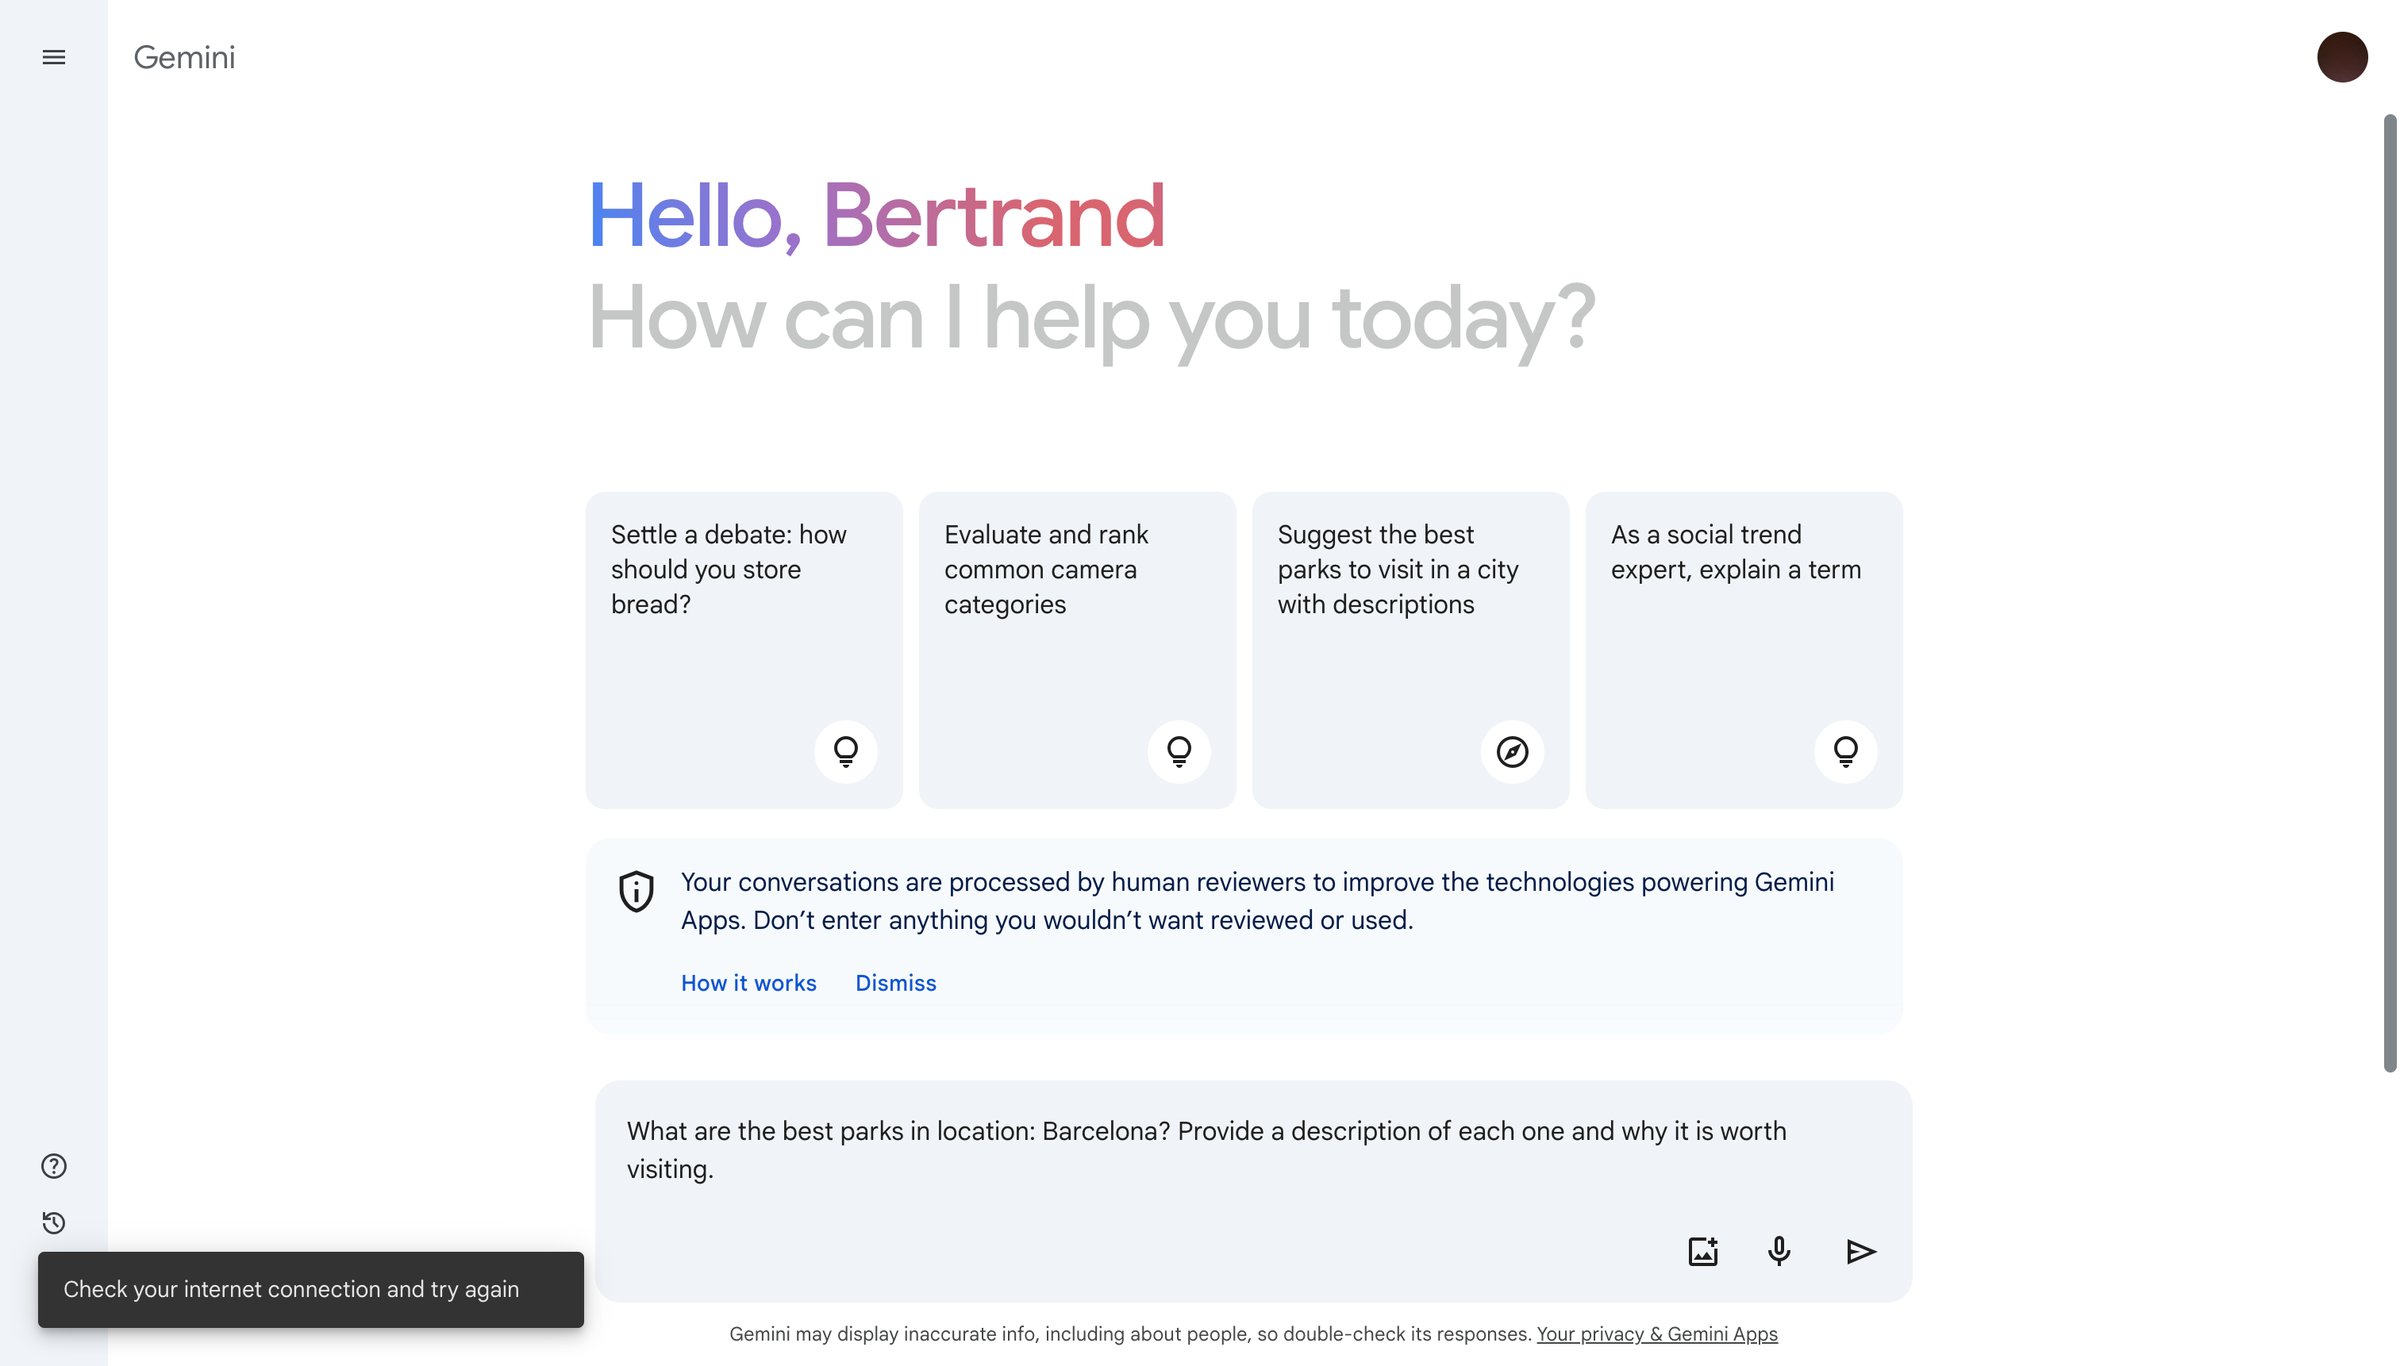2400x1366 pixels.
Task: Dismiss the human reviewers privacy notice
Action: tap(896, 983)
